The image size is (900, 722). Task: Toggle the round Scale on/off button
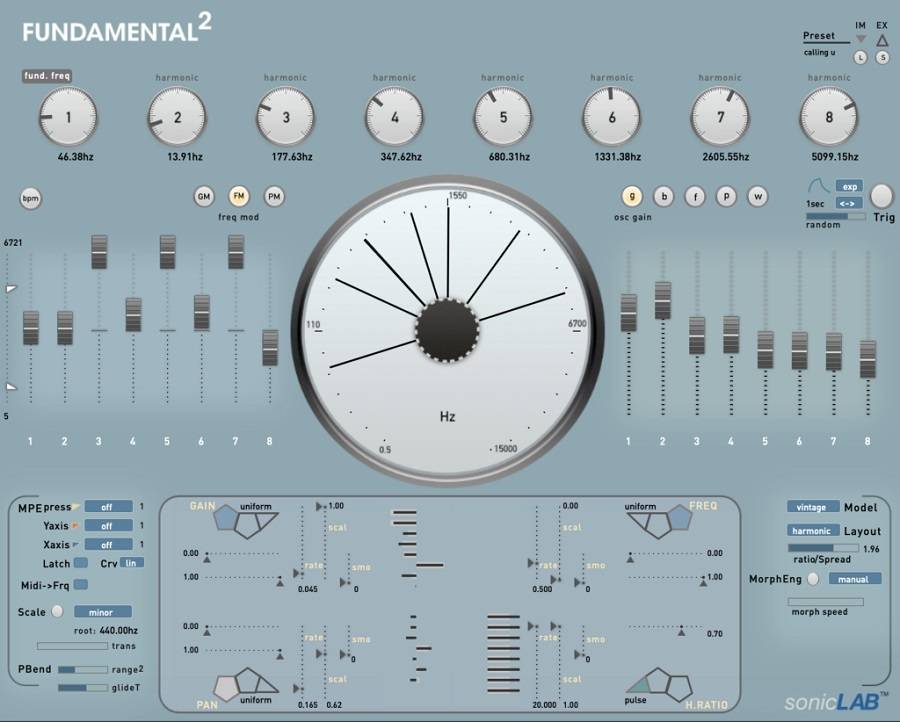coord(57,612)
